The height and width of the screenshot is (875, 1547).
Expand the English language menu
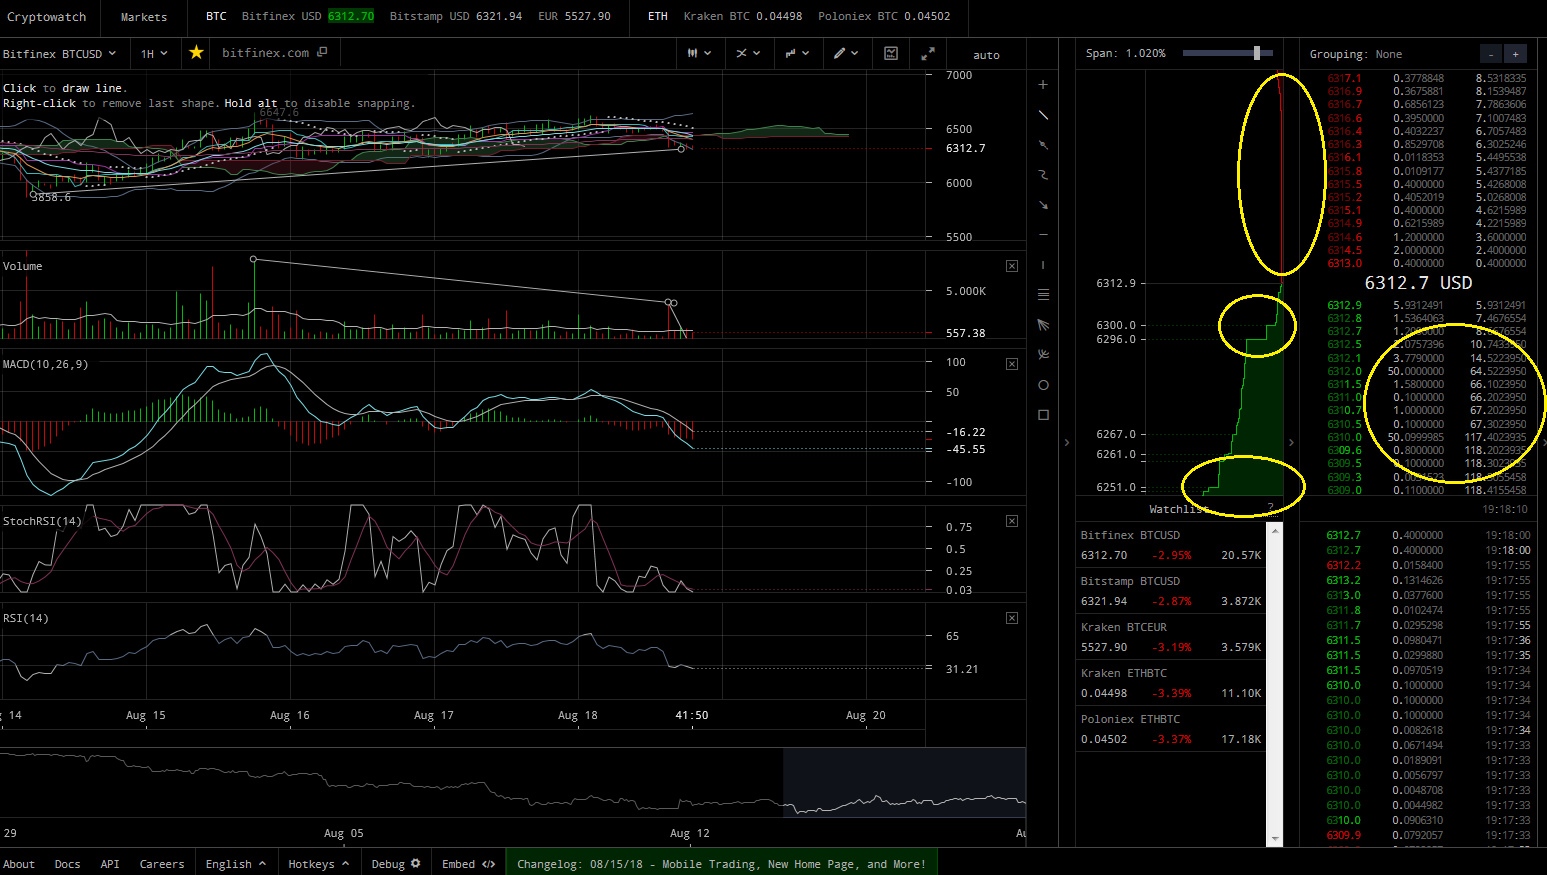click(236, 864)
